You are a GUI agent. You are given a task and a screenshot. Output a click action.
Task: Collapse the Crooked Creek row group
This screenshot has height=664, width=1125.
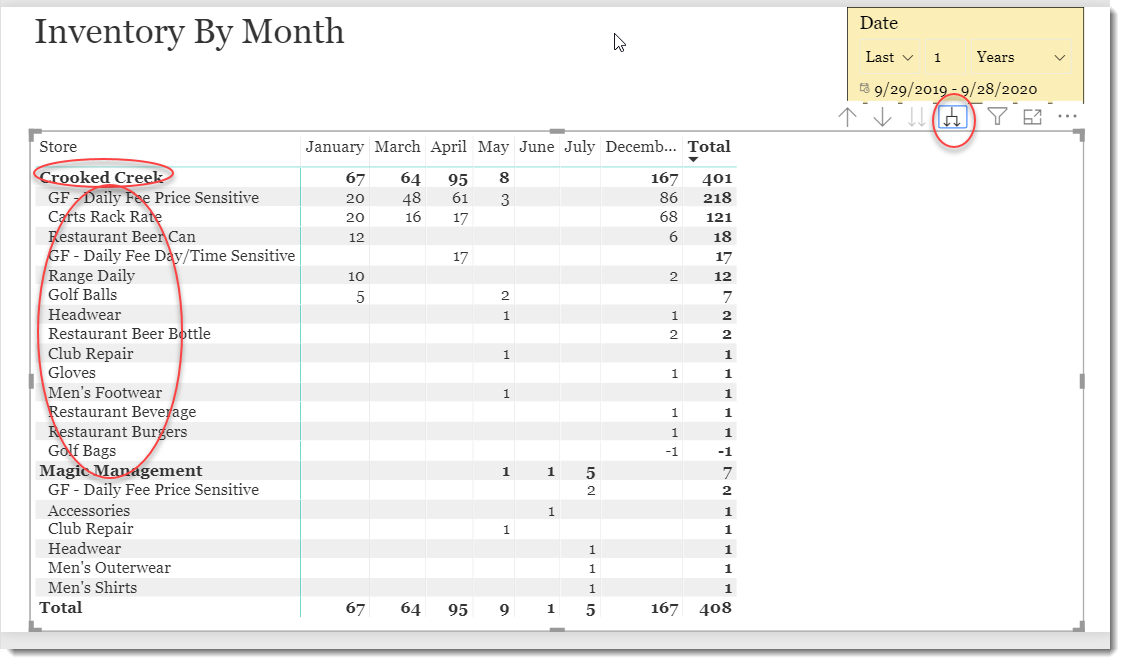pos(103,177)
